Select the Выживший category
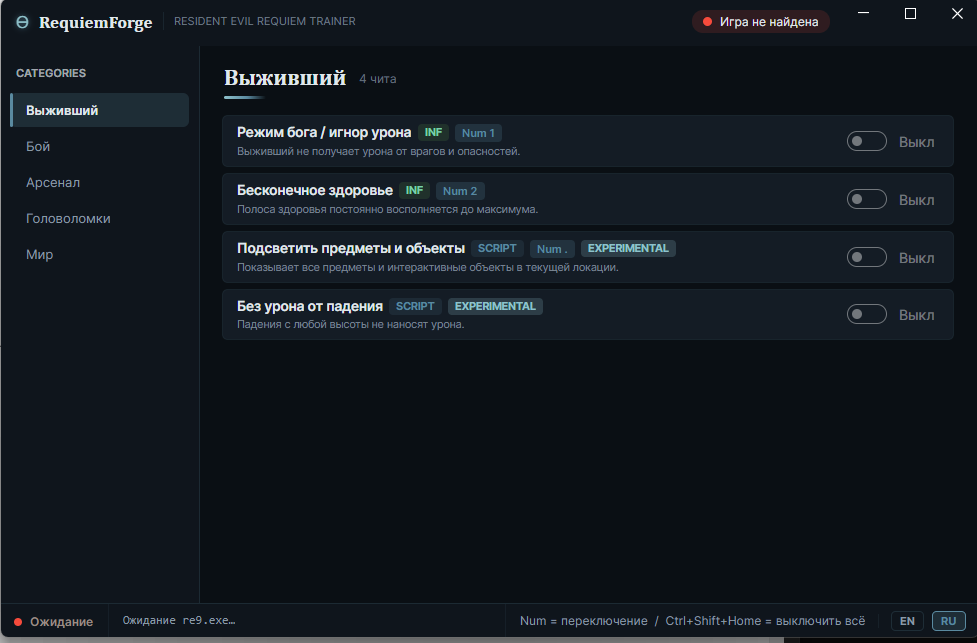977x643 pixels. [x=100, y=110]
